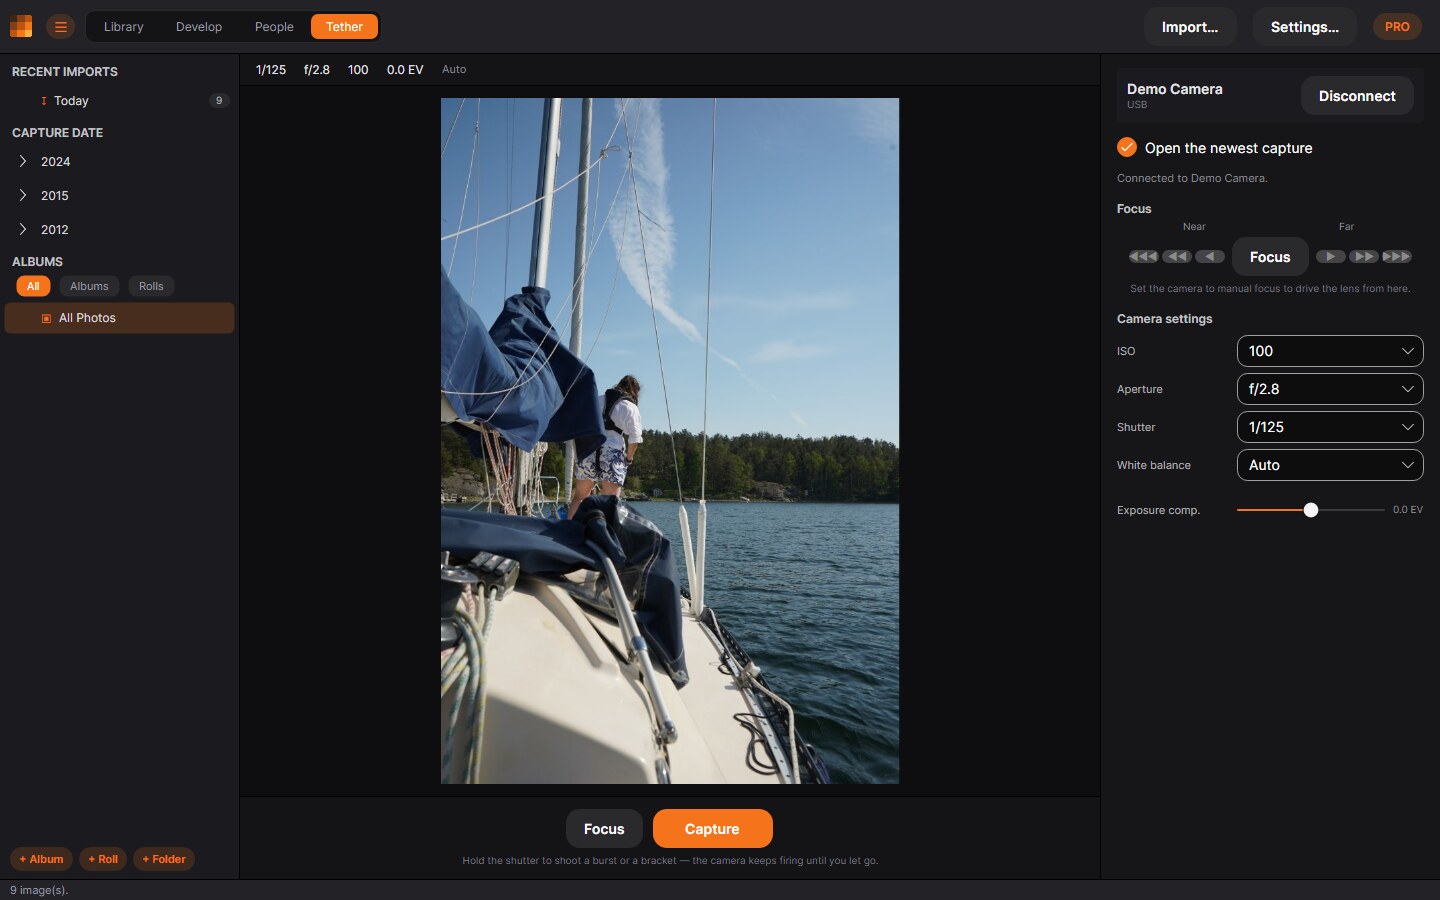Viewport: 1440px width, 900px height.
Task: Open the White balance dropdown
Action: coord(1330,465)
